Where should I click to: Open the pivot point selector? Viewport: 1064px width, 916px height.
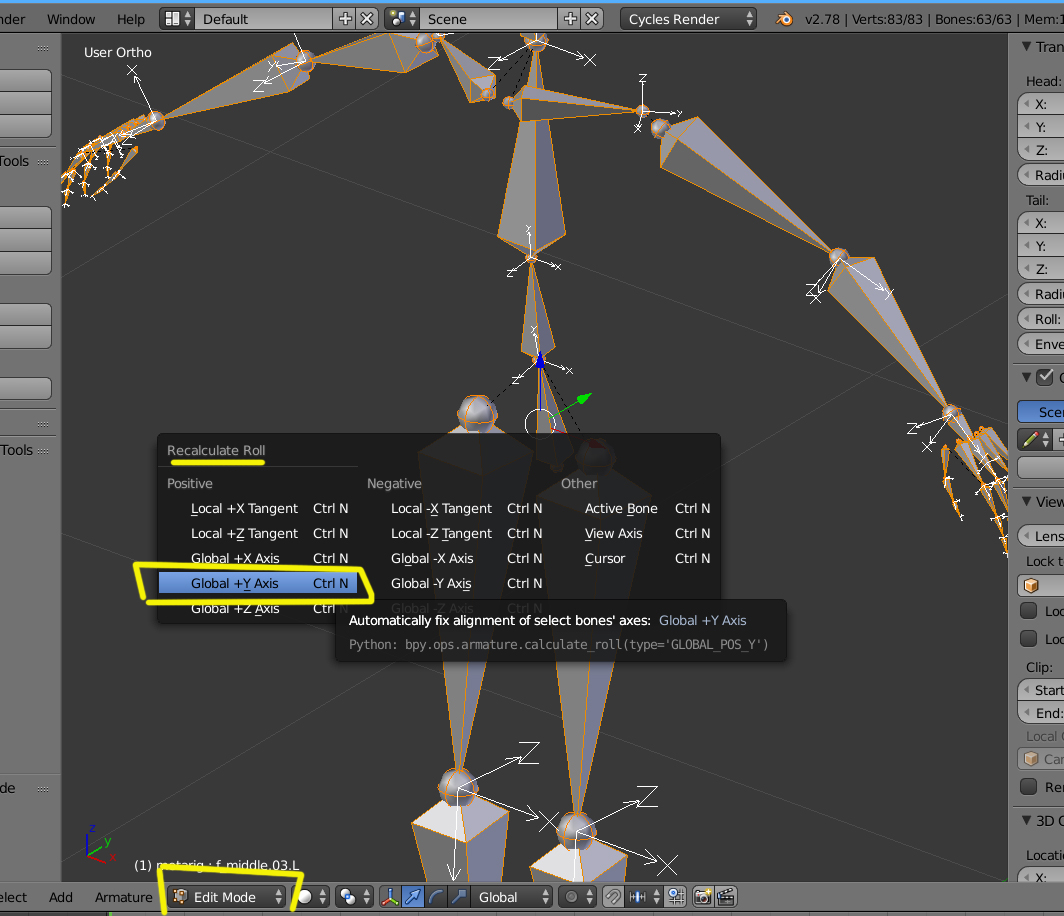(356, 897)
